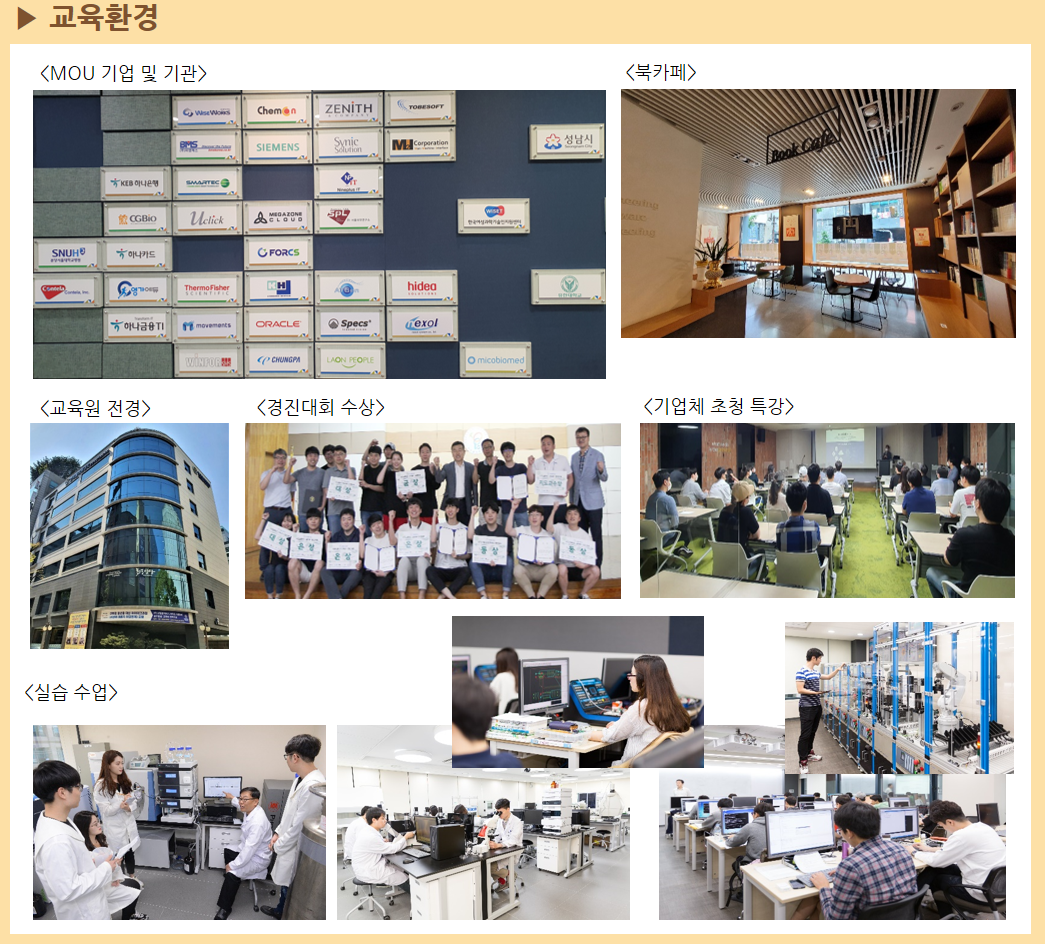Open the education center building photo
This screenshot has height=944, width=1046.
(x=129, y=536)
